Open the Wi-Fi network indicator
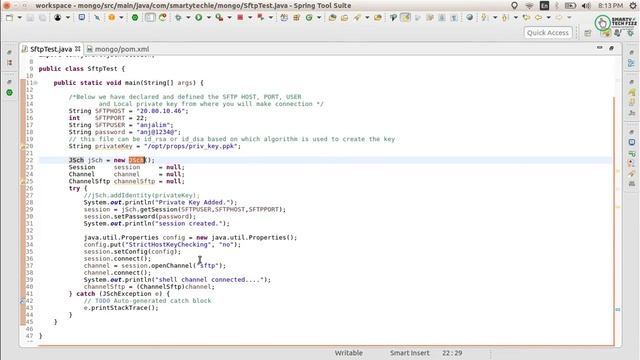The width and height of the screenshot is (640, 360). [529, 6]
